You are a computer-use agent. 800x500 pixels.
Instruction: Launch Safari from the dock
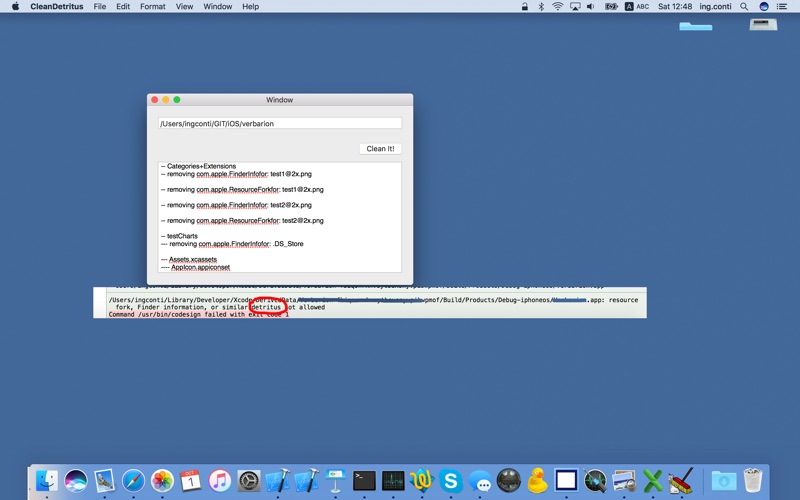click(133, 481)
